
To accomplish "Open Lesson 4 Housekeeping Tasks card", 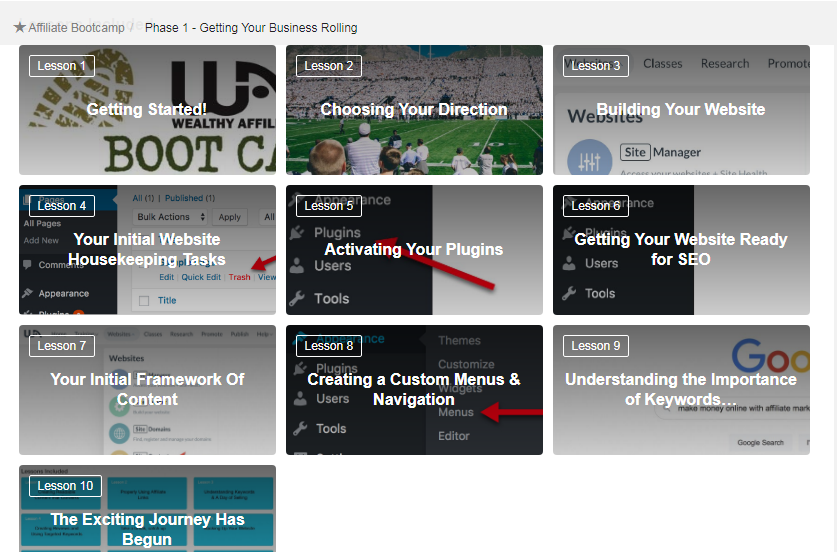I will (x=147, y=250).
